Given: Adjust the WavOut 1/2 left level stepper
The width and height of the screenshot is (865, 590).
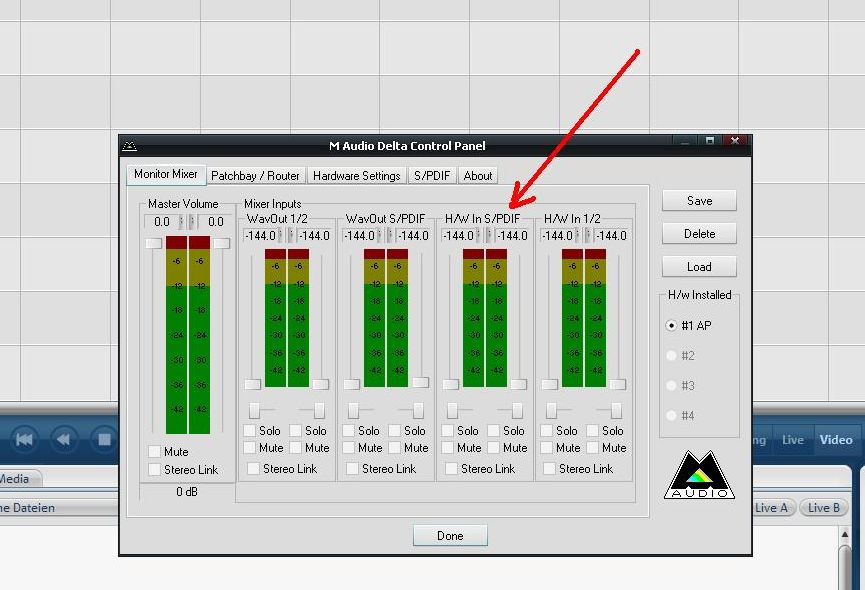Looking at the screenshot, I should [x=280, y=235].
